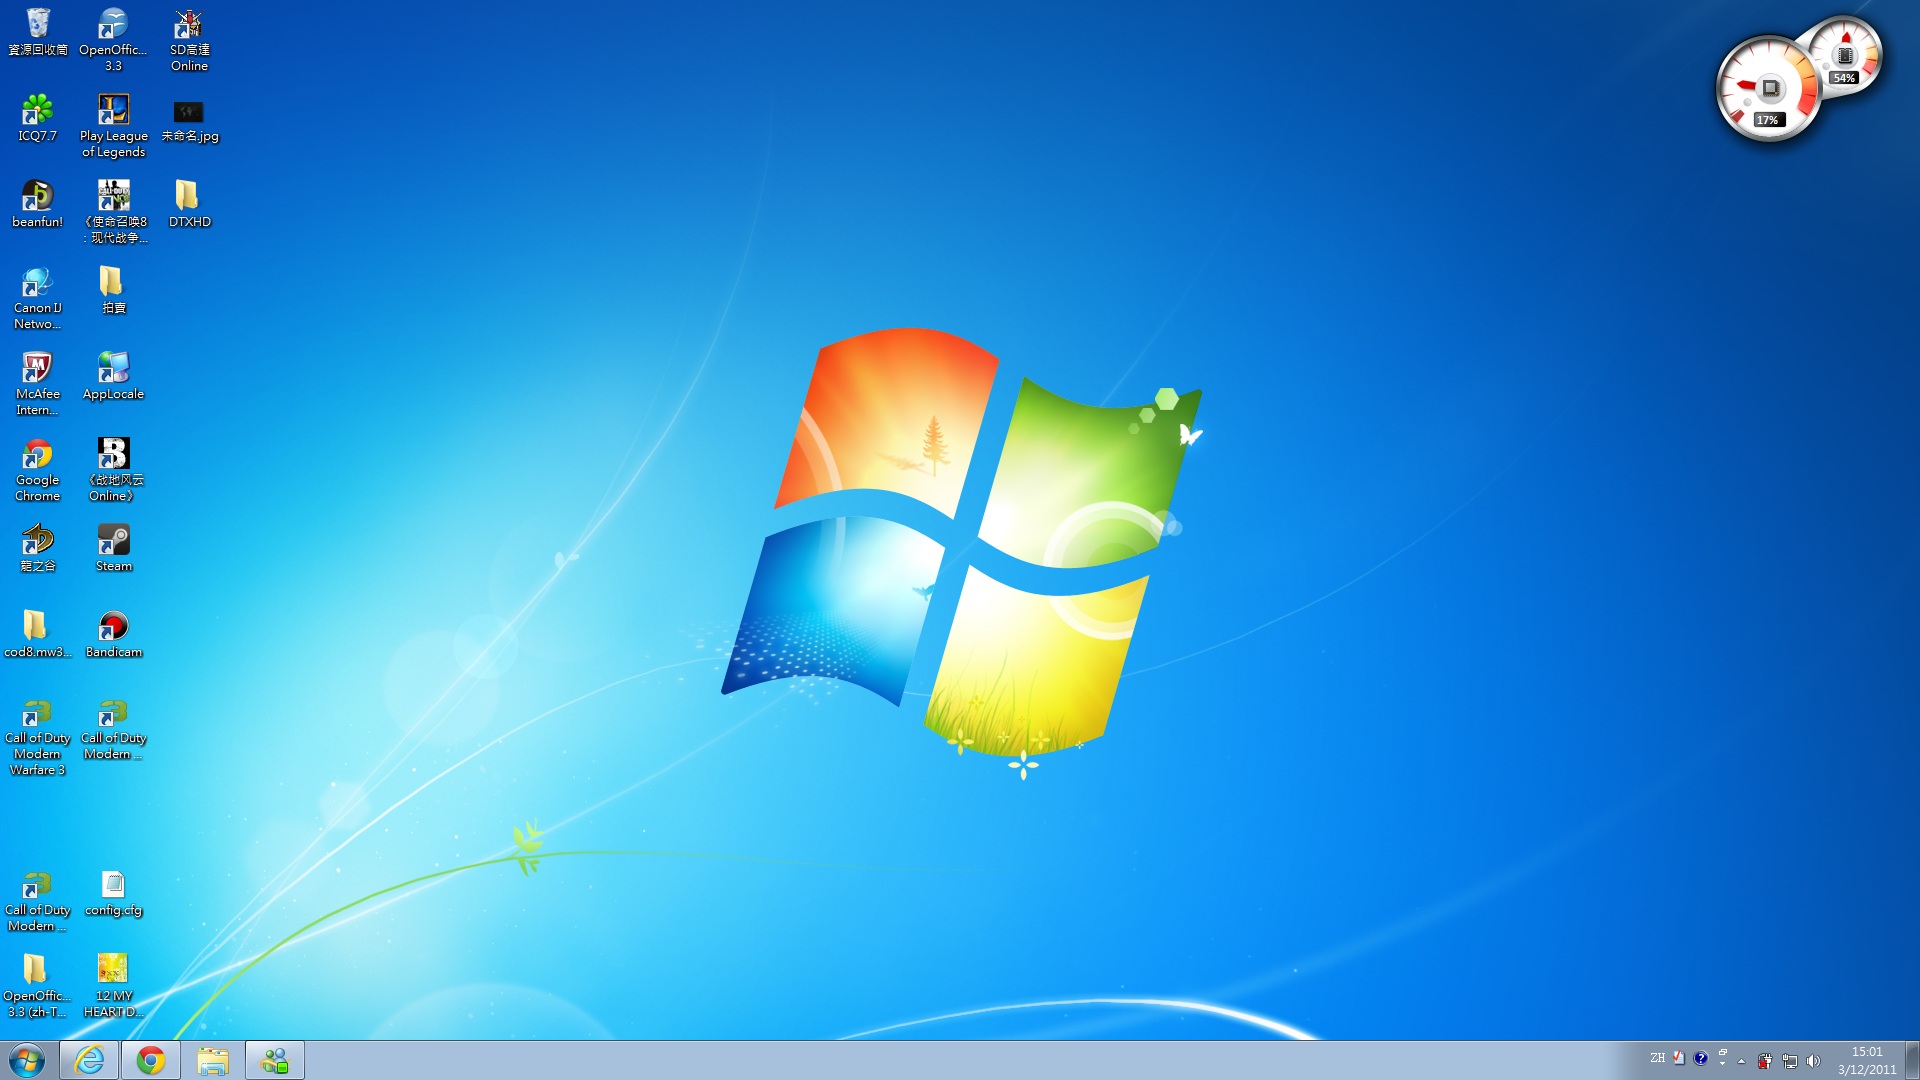Show hidden system tray icons
Viewport: 1920px width, 1080px height.
click(x=1742, y=1061)
